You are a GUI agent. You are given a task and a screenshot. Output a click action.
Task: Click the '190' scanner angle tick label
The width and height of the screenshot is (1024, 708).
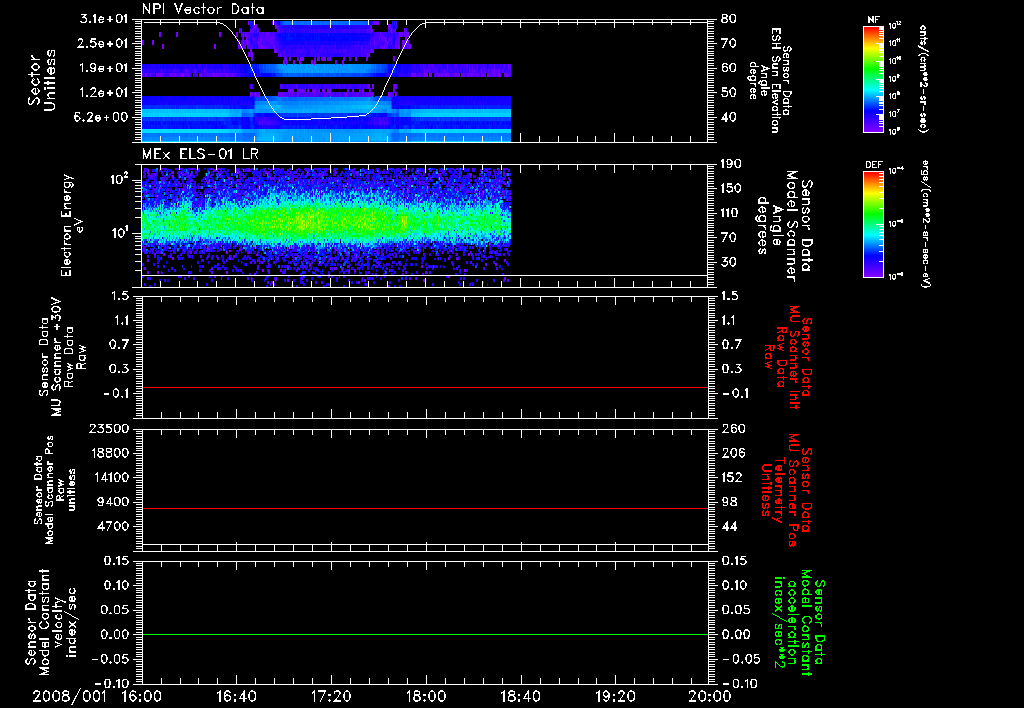731,164
